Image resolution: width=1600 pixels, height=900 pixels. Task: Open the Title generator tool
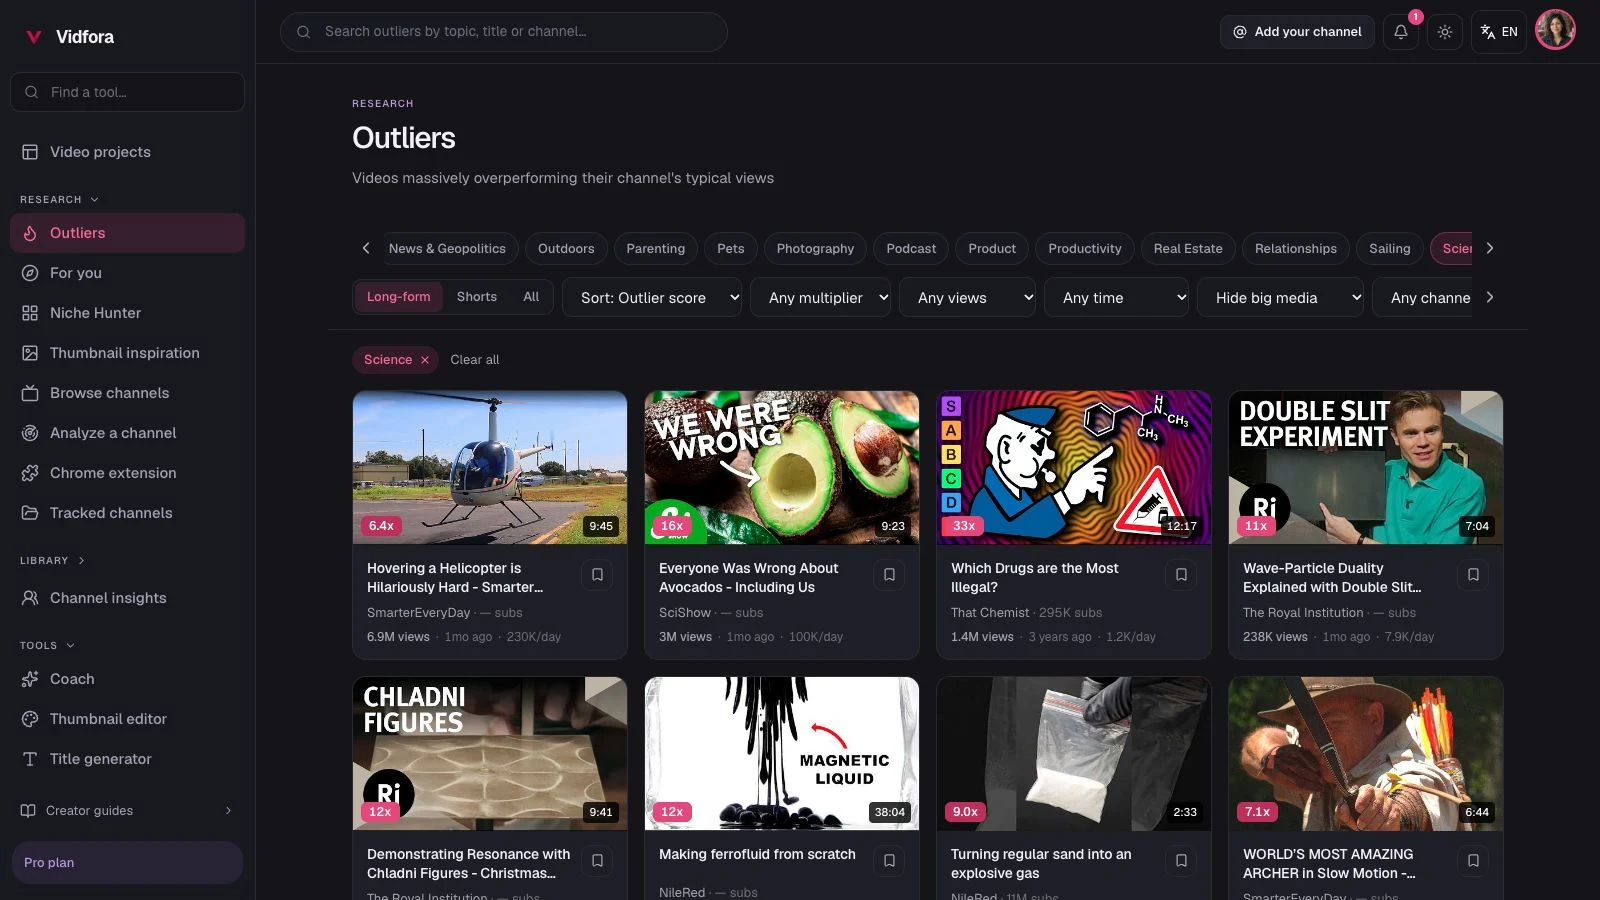[x=127, y=759]
